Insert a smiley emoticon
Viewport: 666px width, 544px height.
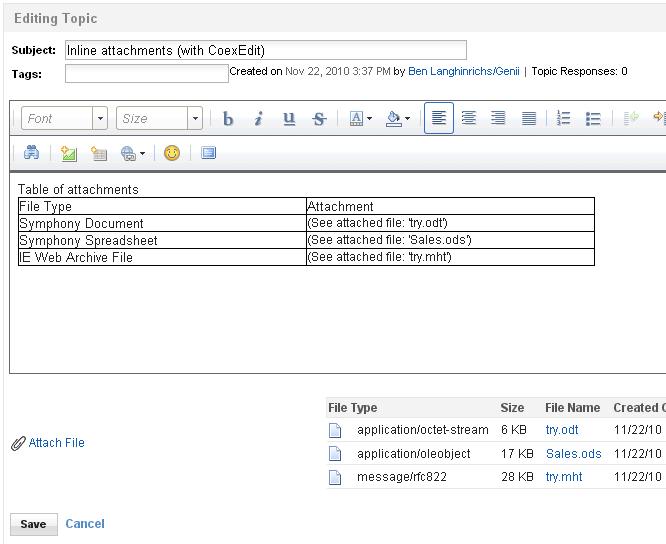click(172, 153)
